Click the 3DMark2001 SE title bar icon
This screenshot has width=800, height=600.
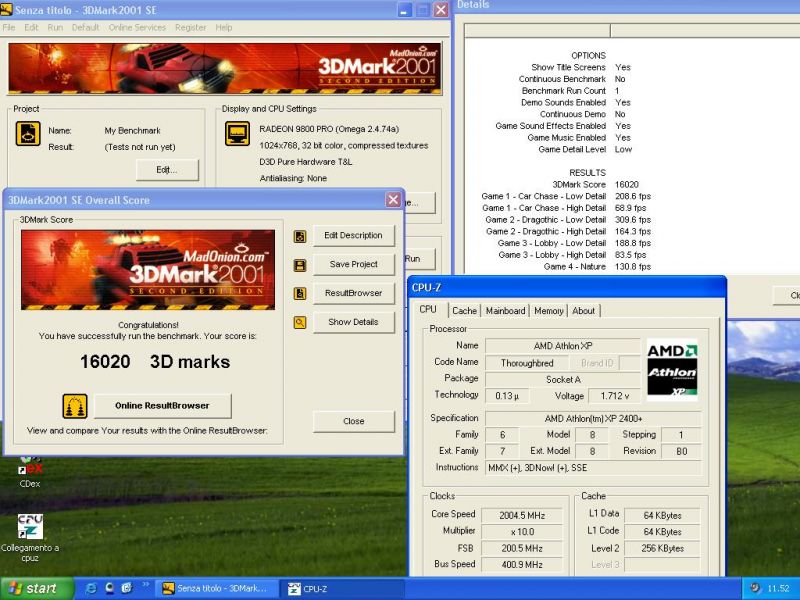(7, 10)
